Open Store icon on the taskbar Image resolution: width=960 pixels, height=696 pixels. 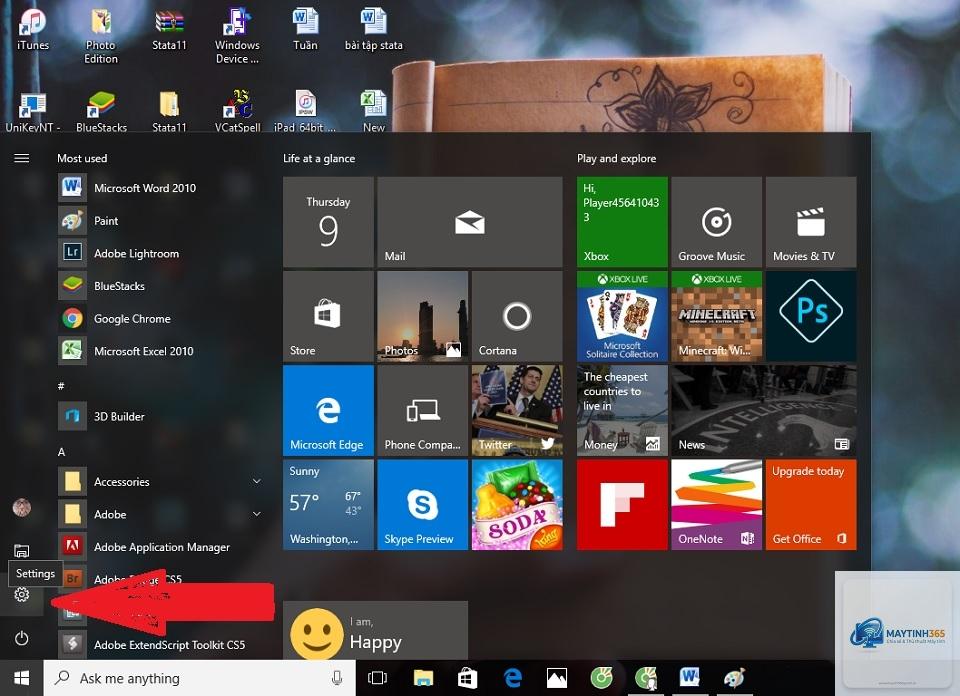[x=468, y=678]
